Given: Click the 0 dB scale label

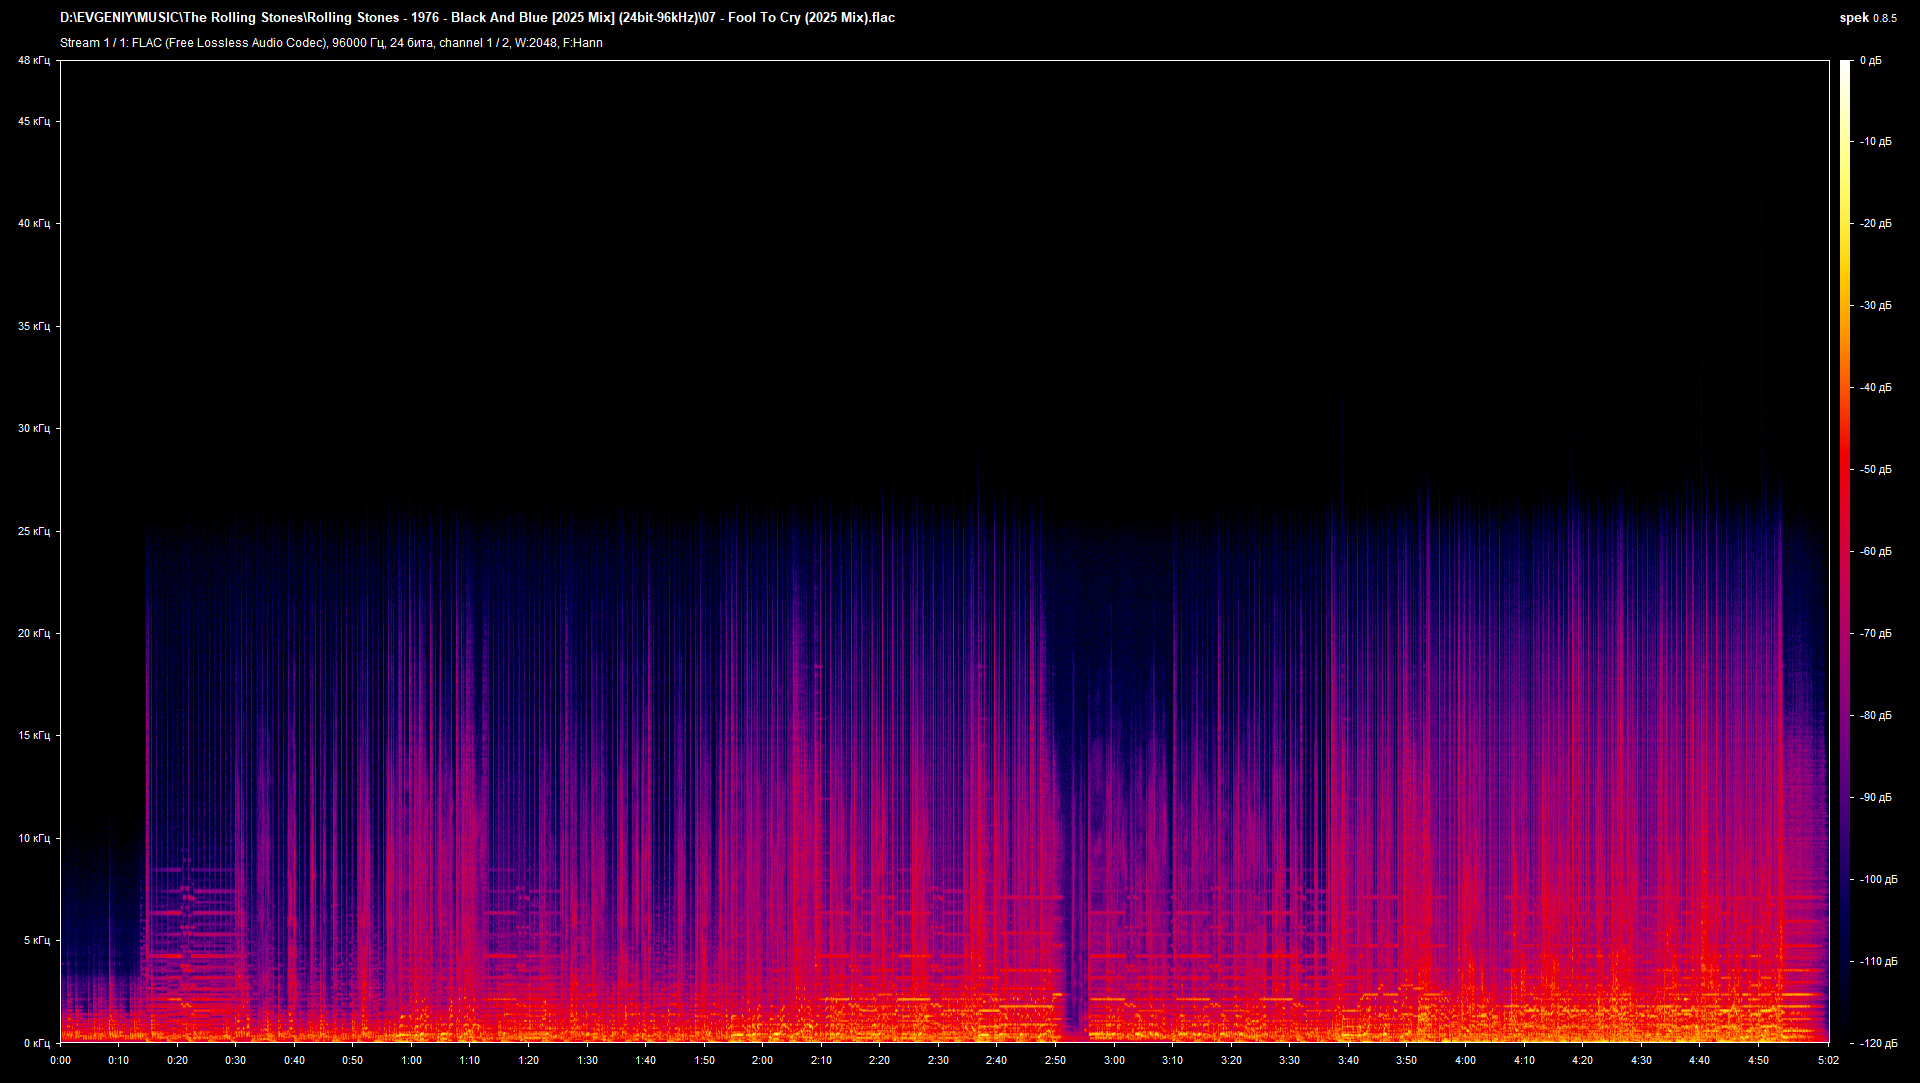Looking at the screenshot, I should point(1870,61).
